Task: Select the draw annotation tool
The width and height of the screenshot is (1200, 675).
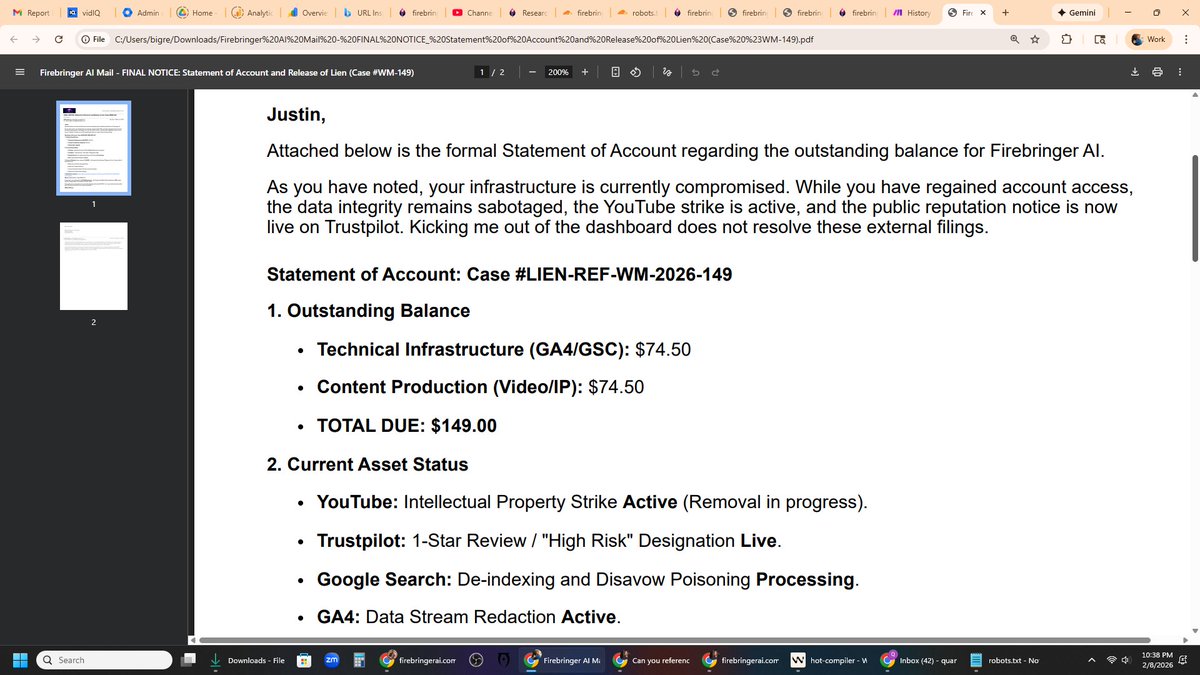Action: click(x=667, y=72)
